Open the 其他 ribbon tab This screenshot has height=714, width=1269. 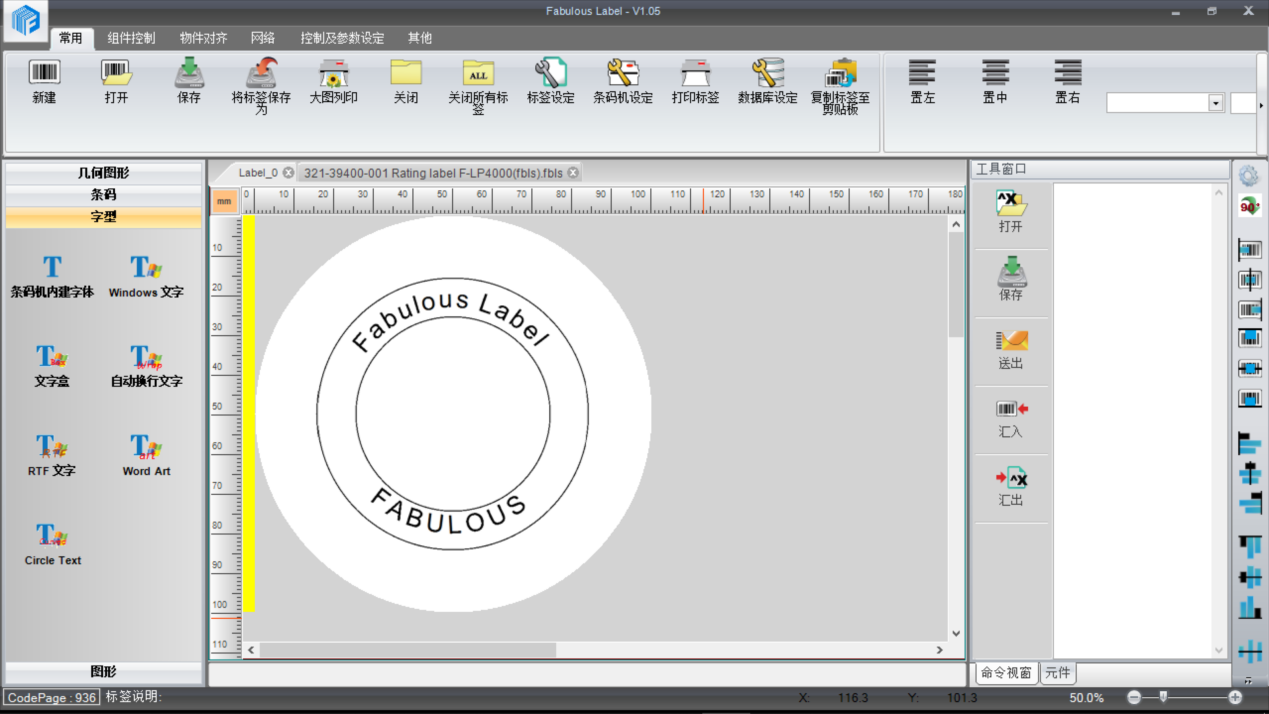[x=420, y=38]
